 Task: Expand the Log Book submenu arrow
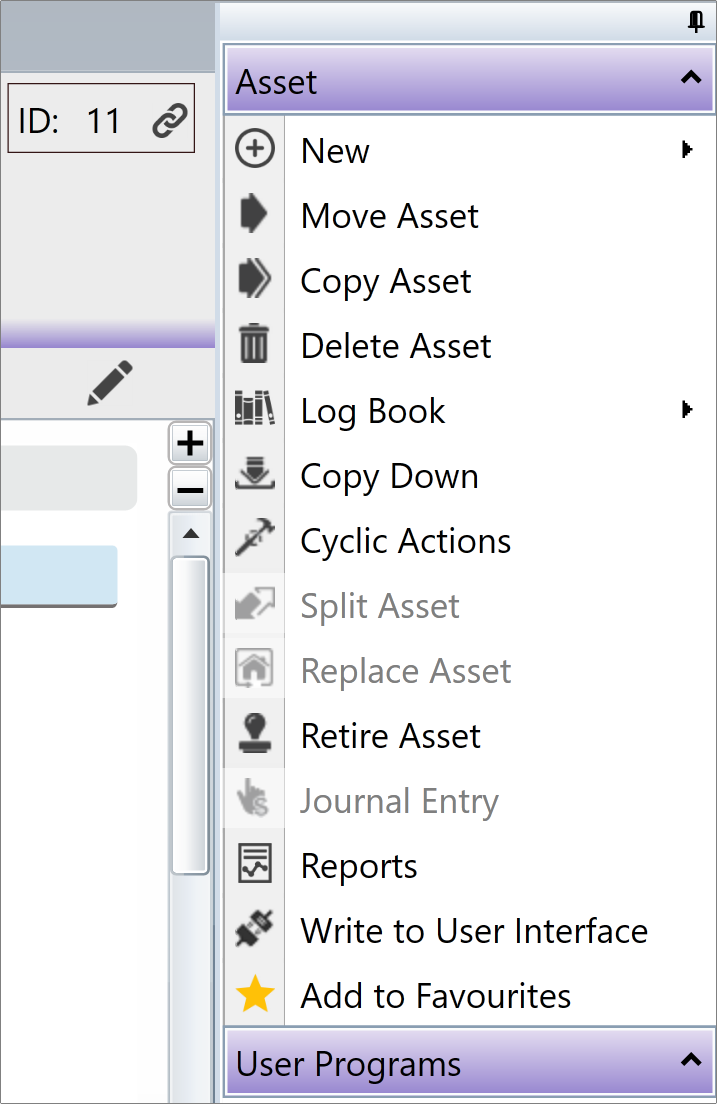[687, 409]
